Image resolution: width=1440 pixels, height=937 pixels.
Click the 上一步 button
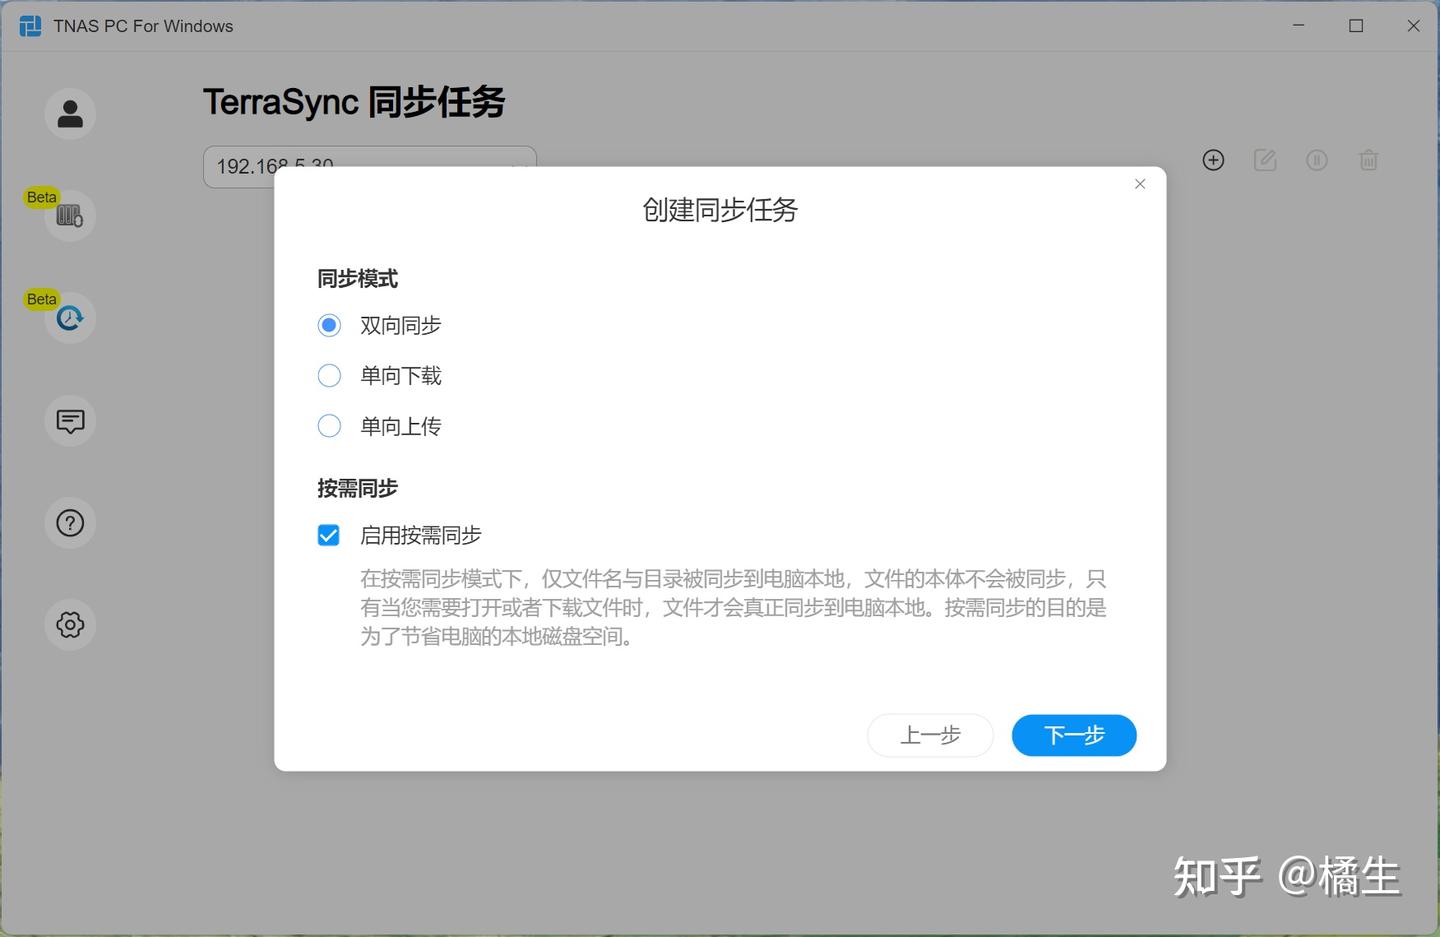click(929, 735)
